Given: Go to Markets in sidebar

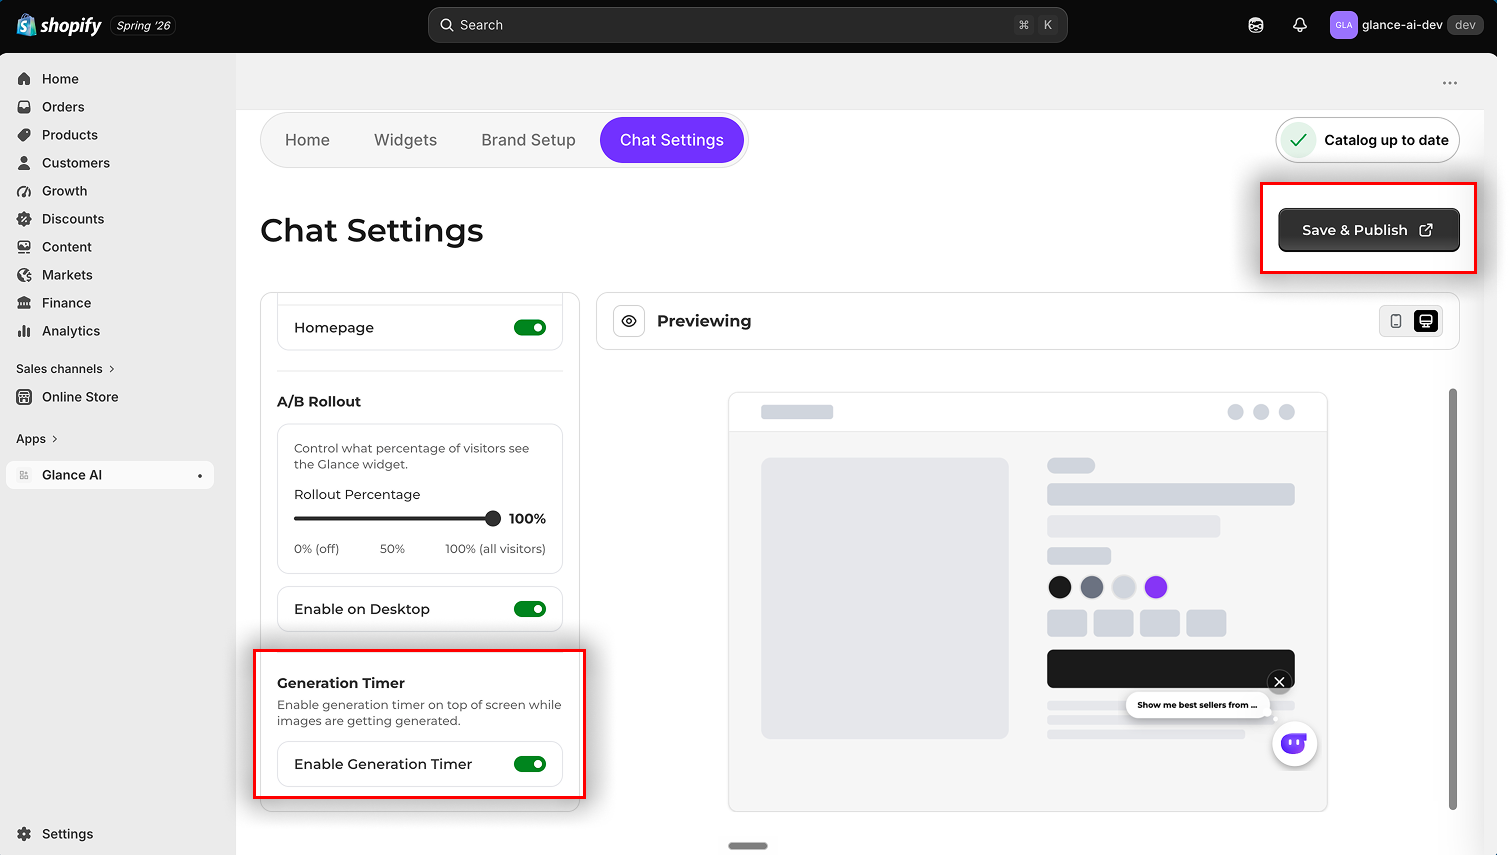Looking at the screenshot, I should 67,275.
